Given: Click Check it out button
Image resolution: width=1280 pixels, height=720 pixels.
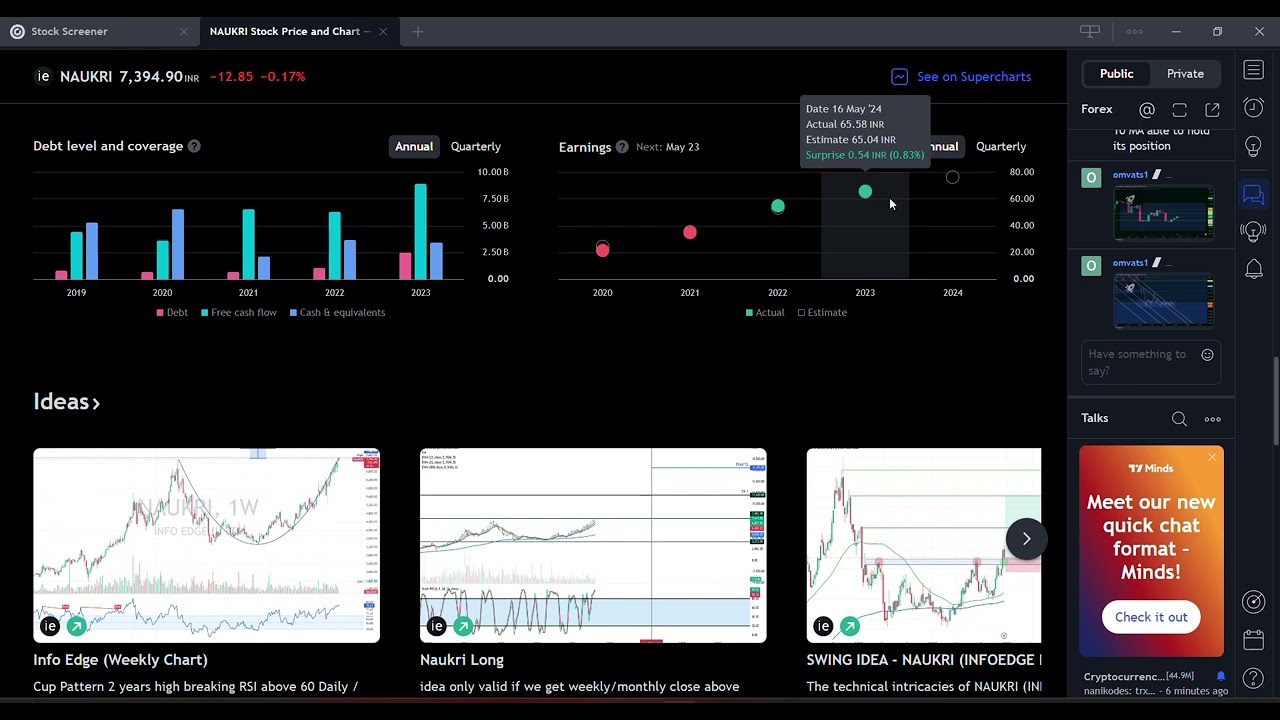Looking at the screenshot, I should tap(1151, 617).
